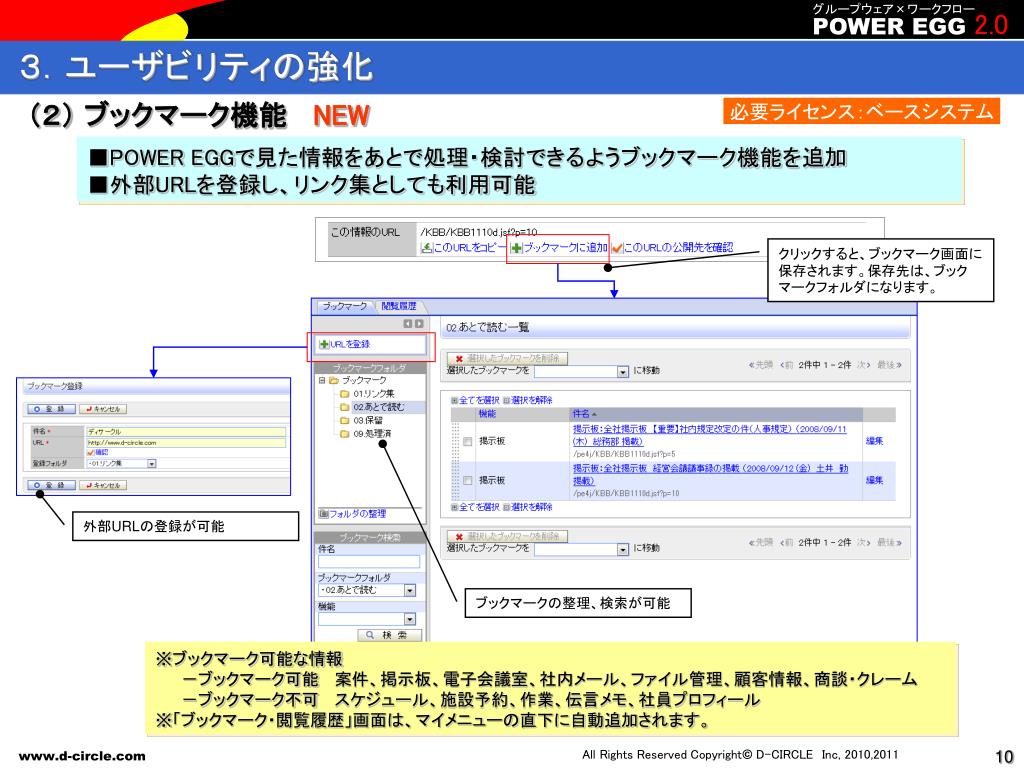Click URL field with http://www.d-circle.com
Viewport: 1024px width, 768px height.
(186, 443)
